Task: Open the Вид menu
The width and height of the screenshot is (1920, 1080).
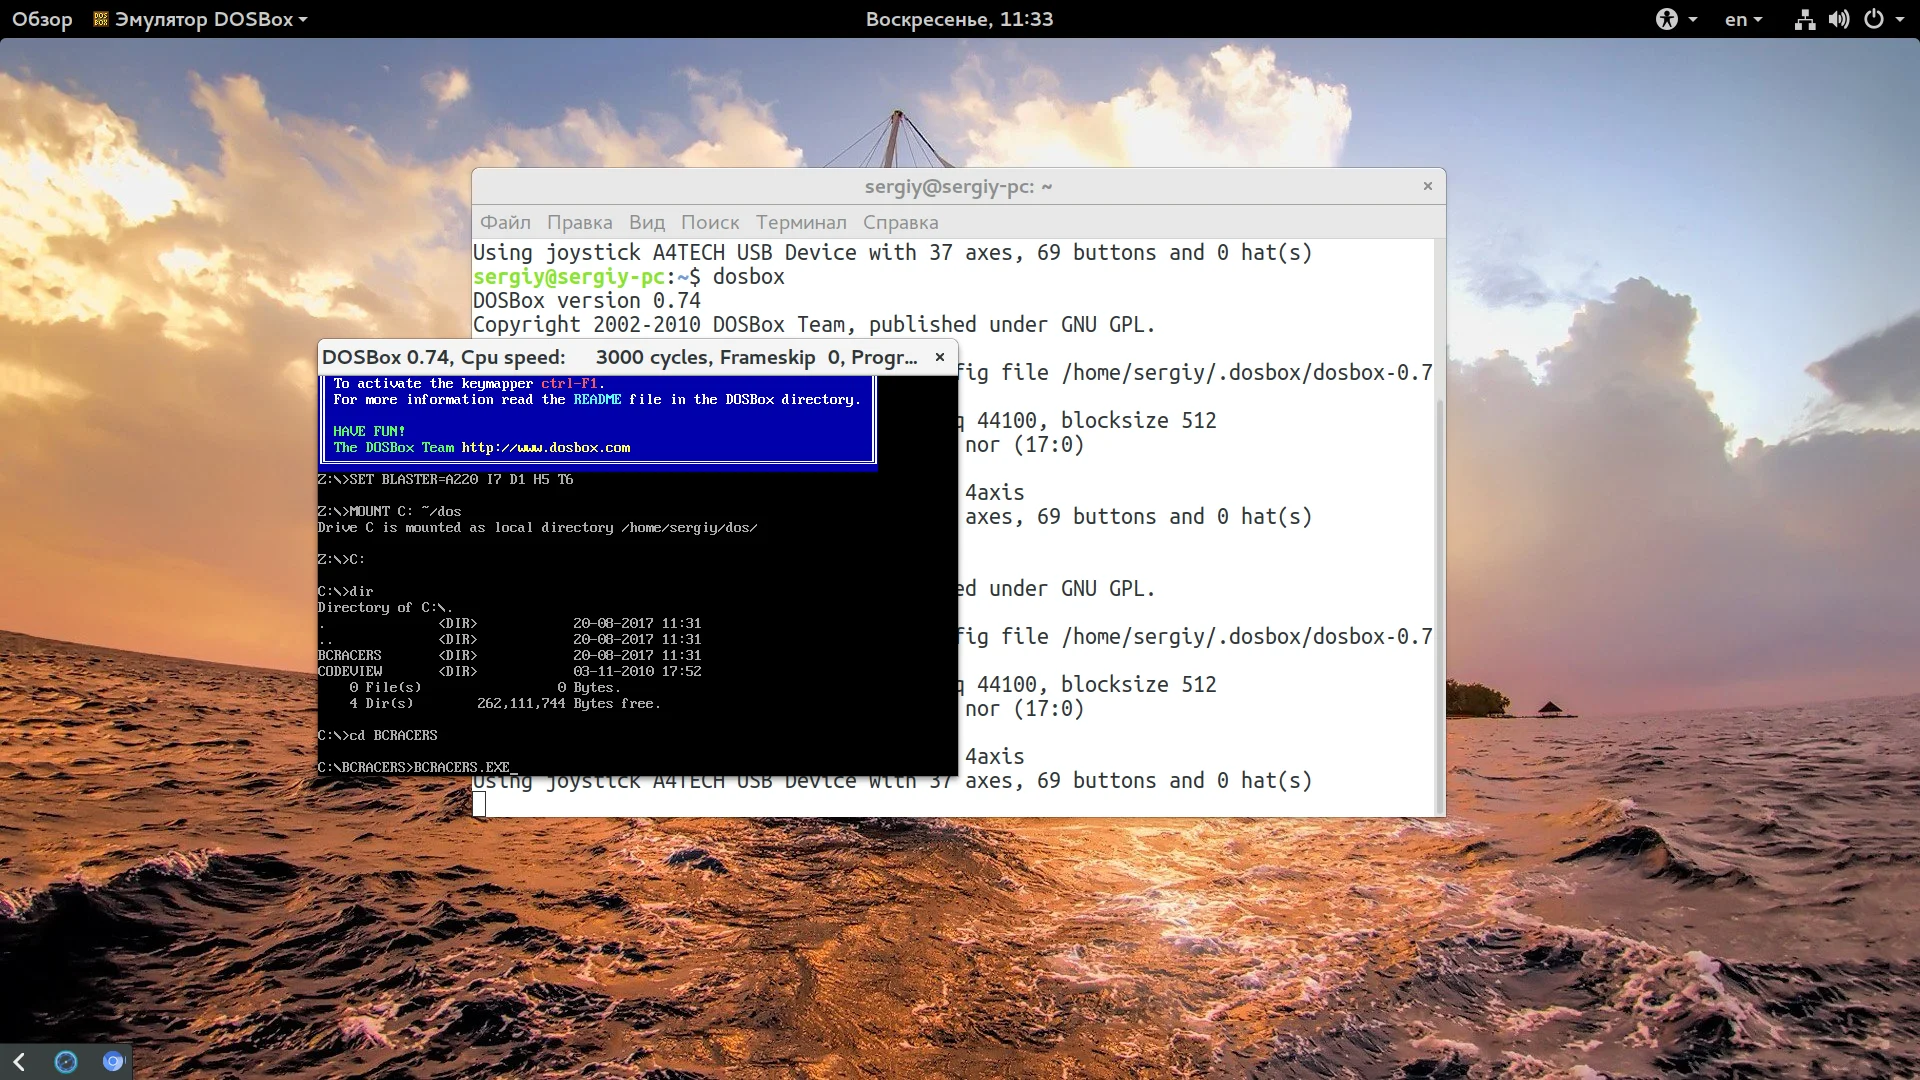Action: [646, 222]
